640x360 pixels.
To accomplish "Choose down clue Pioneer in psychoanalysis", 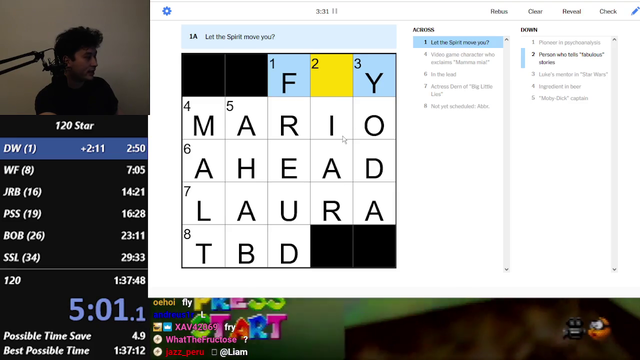I will [x=566, y=42].
